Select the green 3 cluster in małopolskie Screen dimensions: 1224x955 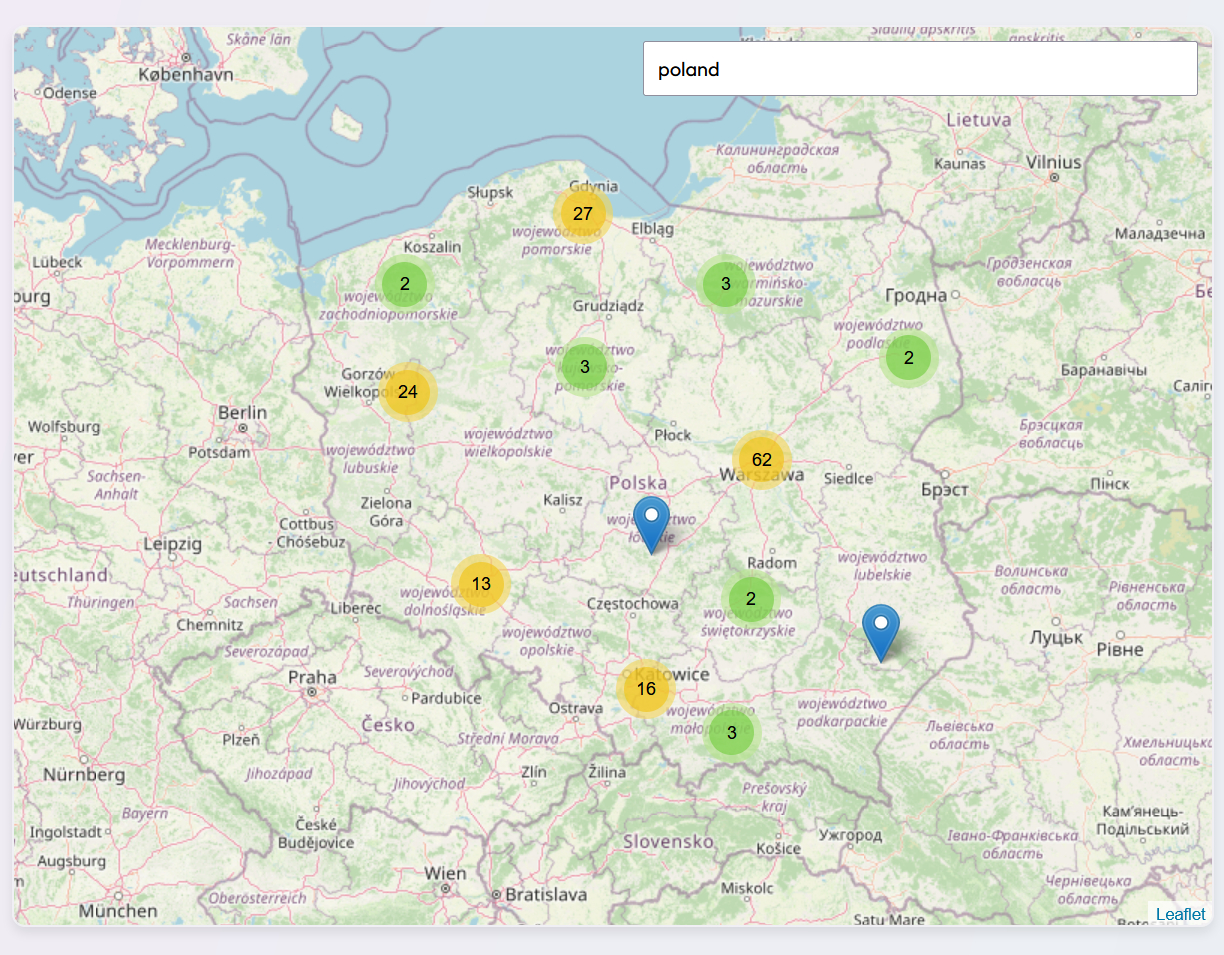(x=734, y=732)
